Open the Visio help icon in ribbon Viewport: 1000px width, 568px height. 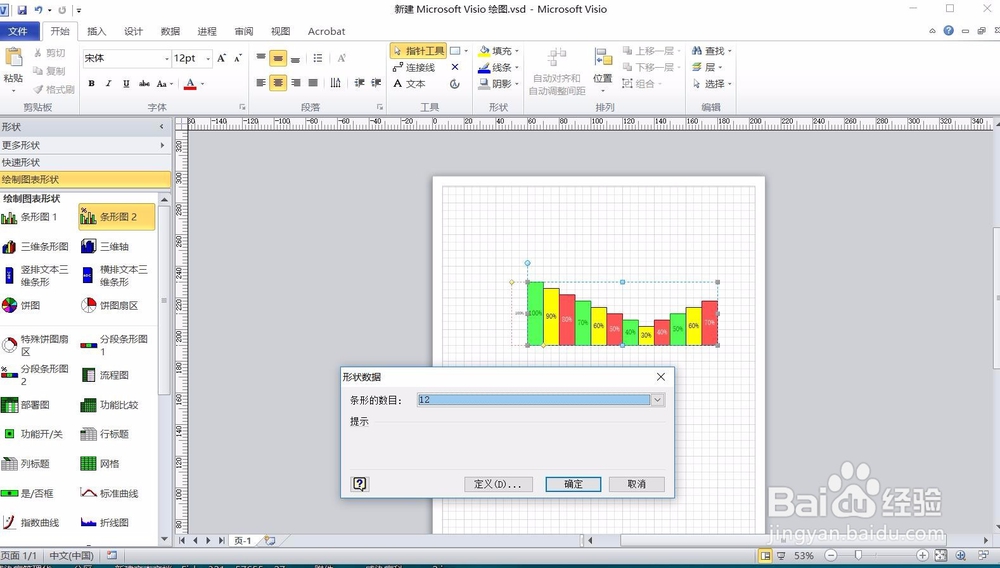point(949,31)
